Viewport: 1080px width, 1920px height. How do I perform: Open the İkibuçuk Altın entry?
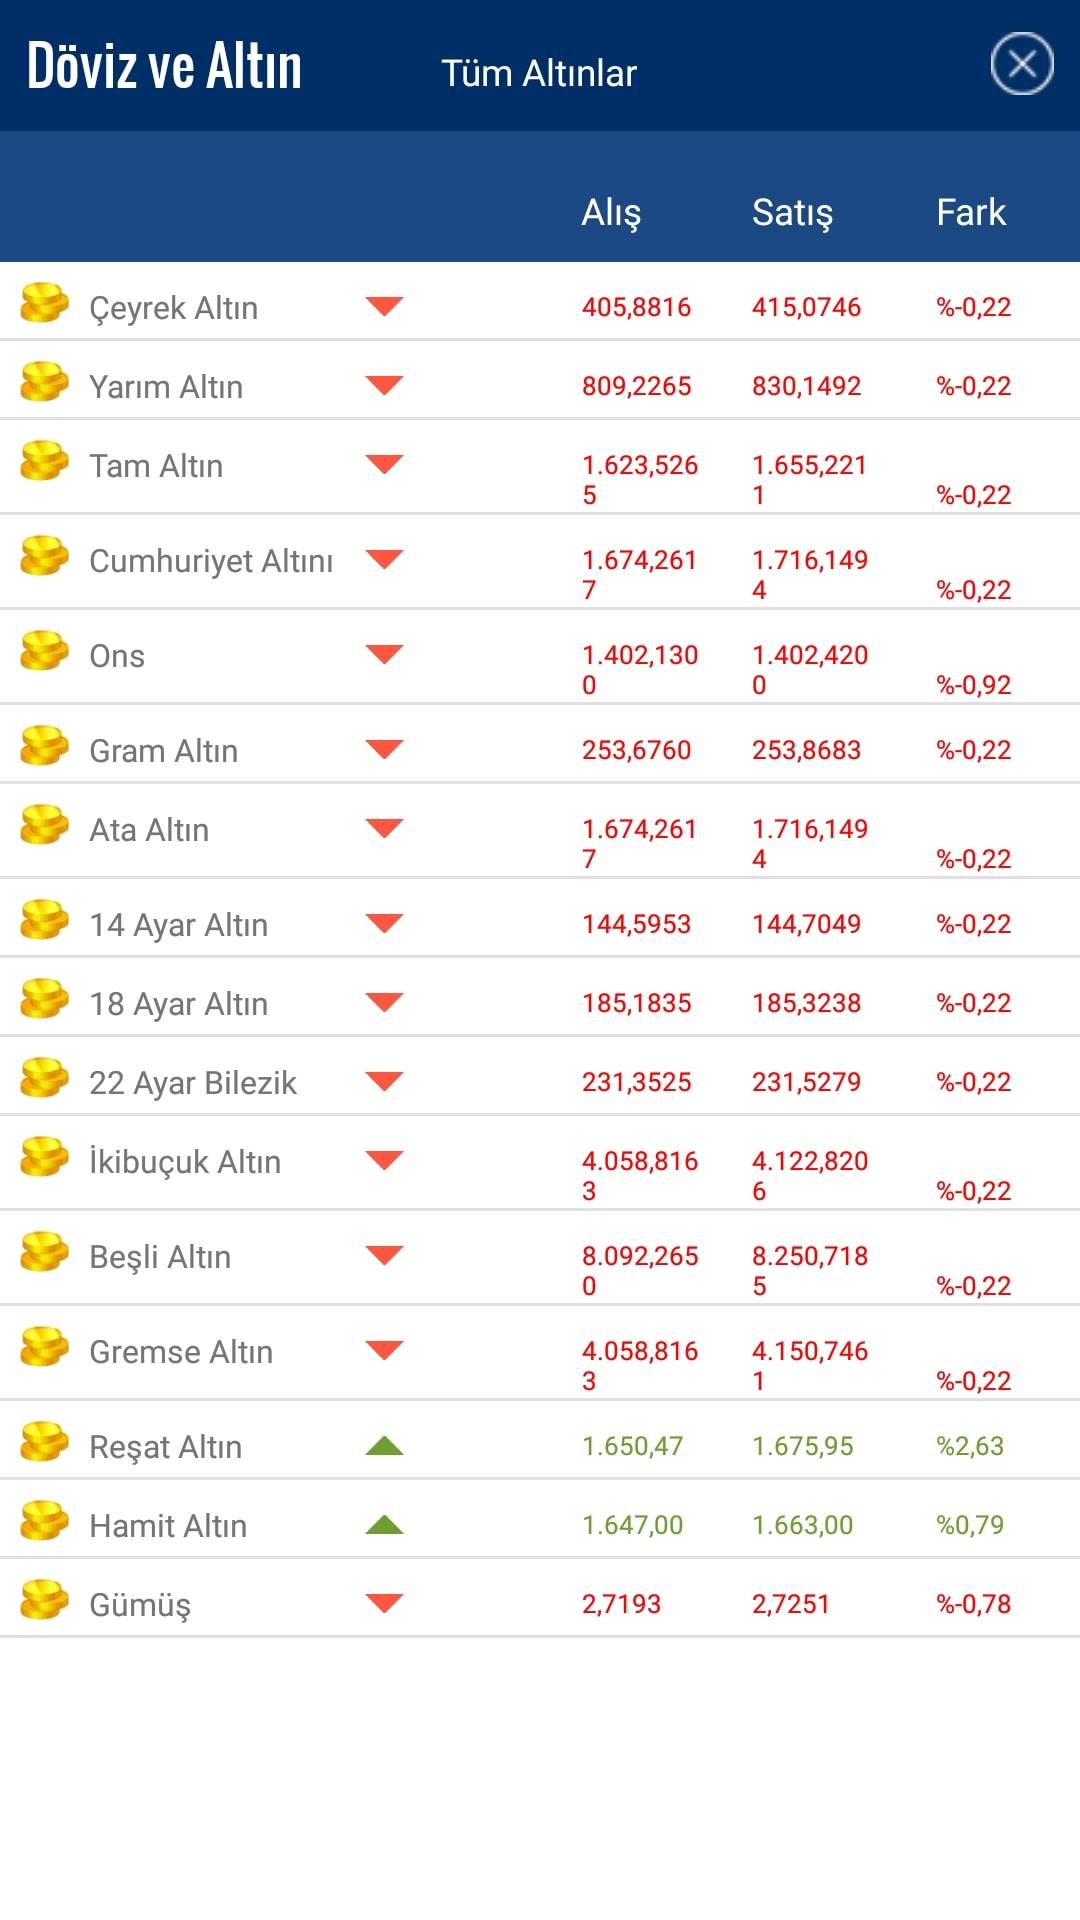pos(540,1163)
